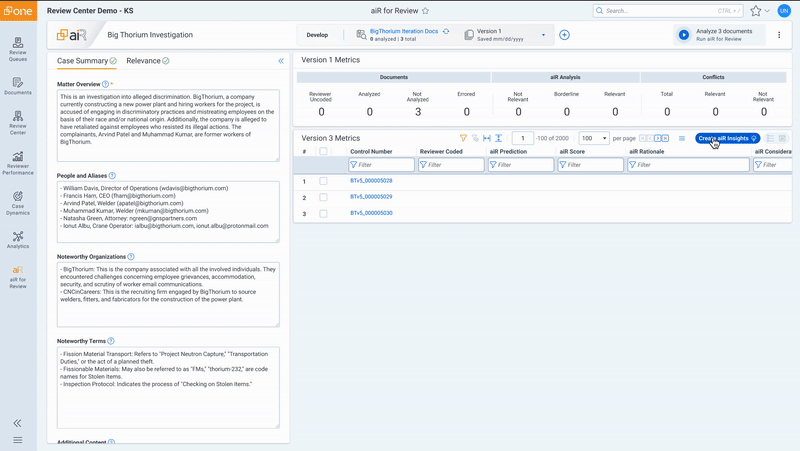The height and width of the screenshot is (451, 800).
Task: Show help for Noteworthy Terms
Action: tap(111, 341)
